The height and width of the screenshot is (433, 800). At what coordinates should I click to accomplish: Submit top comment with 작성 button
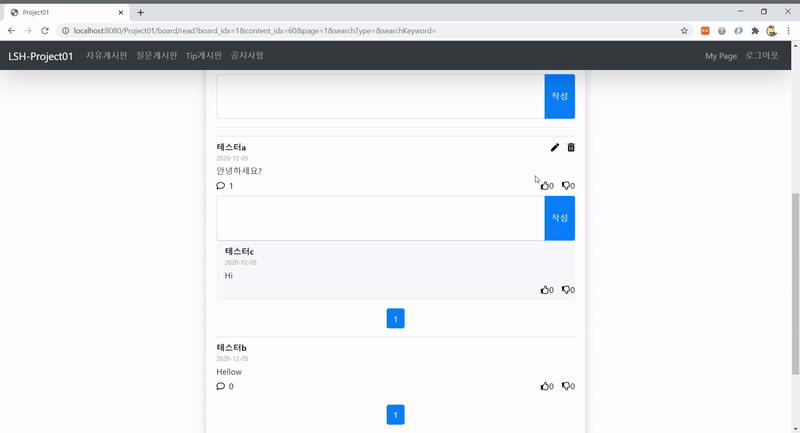pos(560,96)
